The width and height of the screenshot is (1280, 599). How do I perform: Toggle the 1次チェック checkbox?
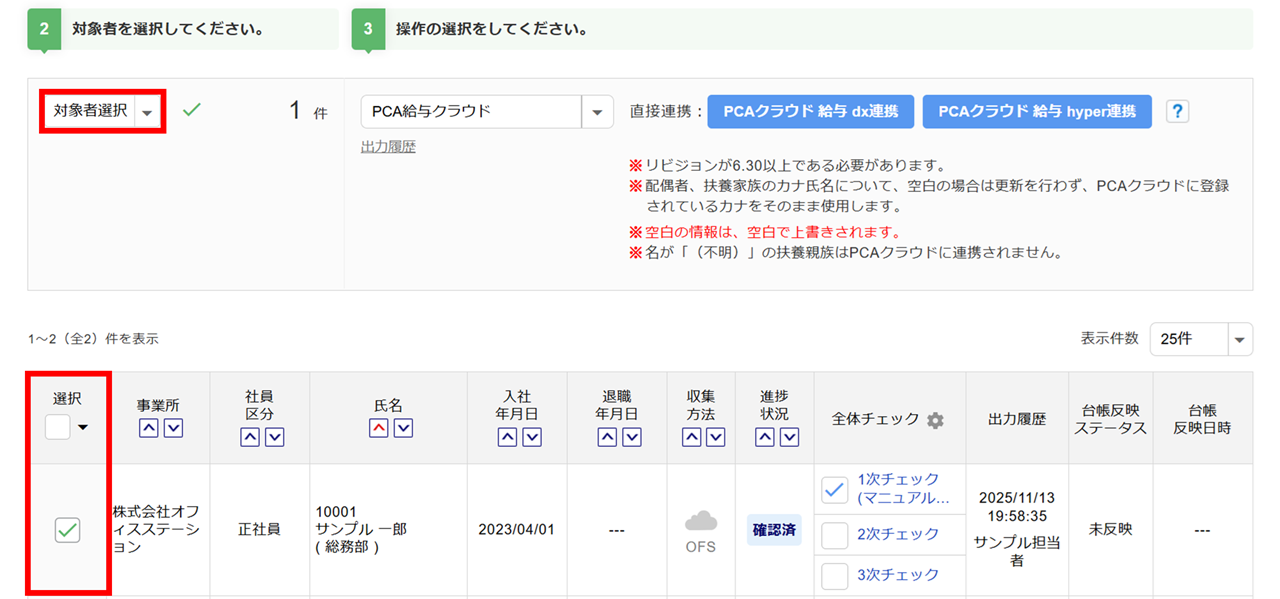834,489
